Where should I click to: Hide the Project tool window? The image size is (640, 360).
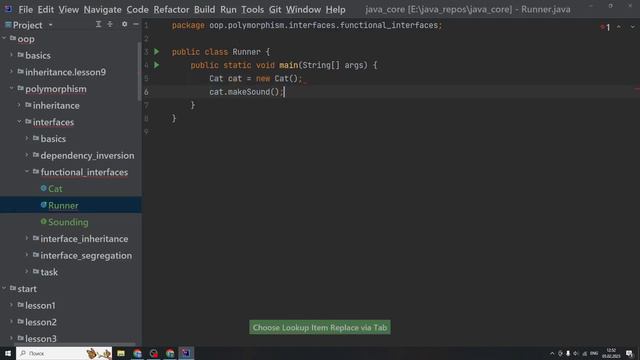(x=136, y=24)
